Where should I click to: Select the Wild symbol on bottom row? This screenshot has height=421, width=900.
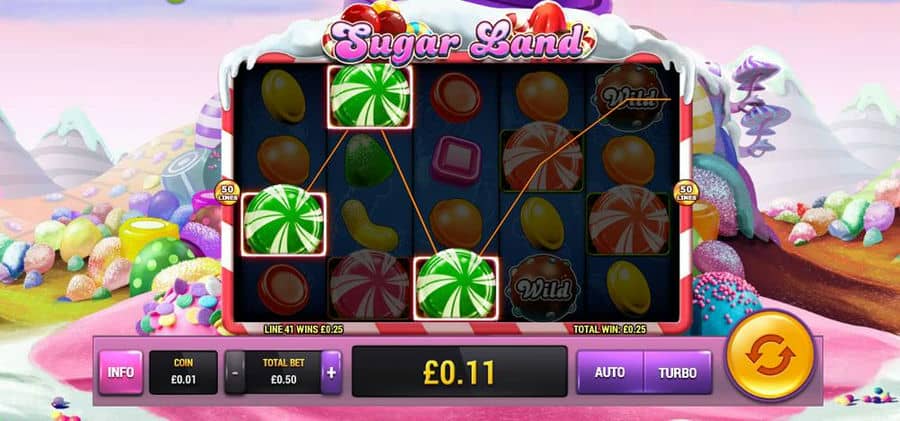point(542,287)
